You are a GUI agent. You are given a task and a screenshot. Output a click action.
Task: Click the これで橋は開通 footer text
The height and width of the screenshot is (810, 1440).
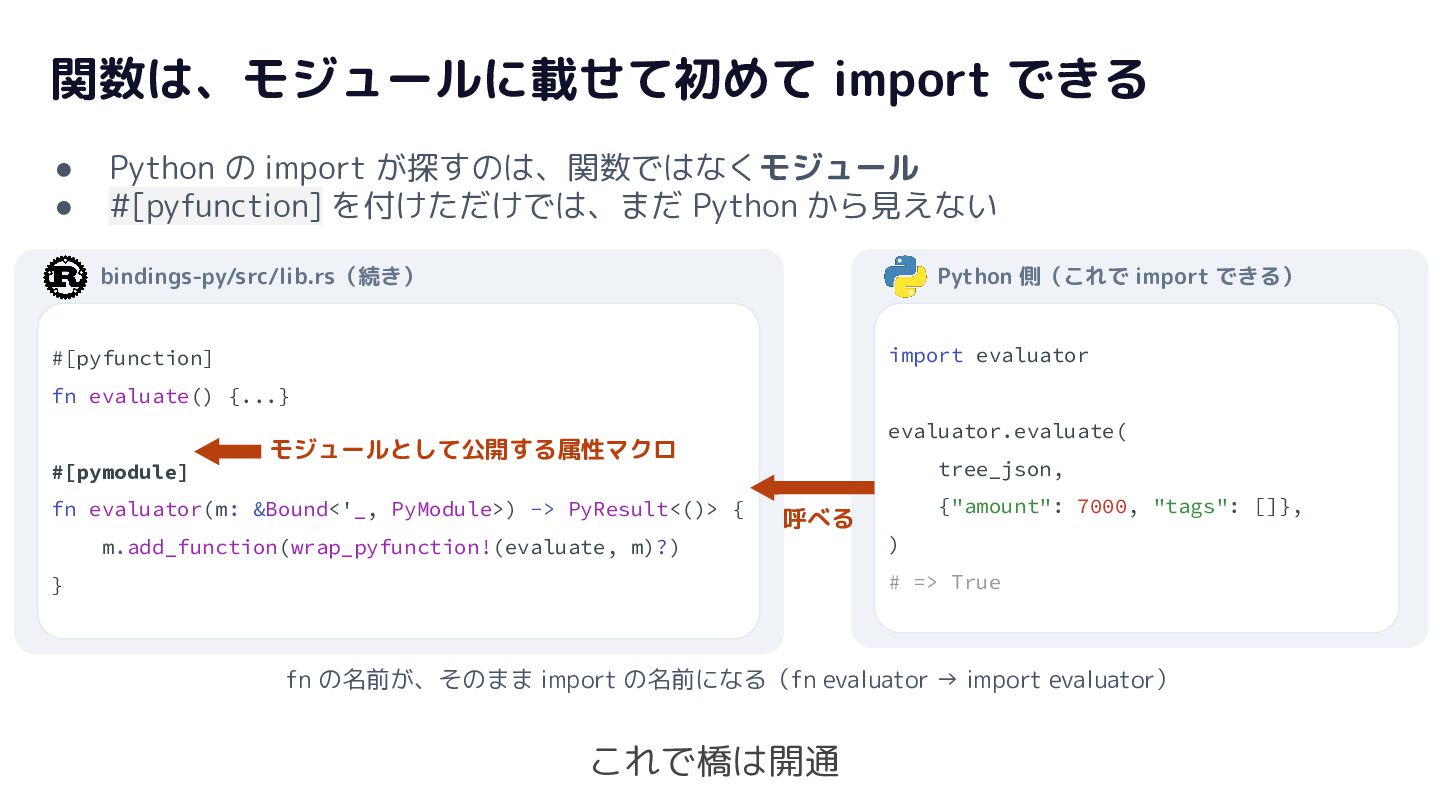[714, 762]
